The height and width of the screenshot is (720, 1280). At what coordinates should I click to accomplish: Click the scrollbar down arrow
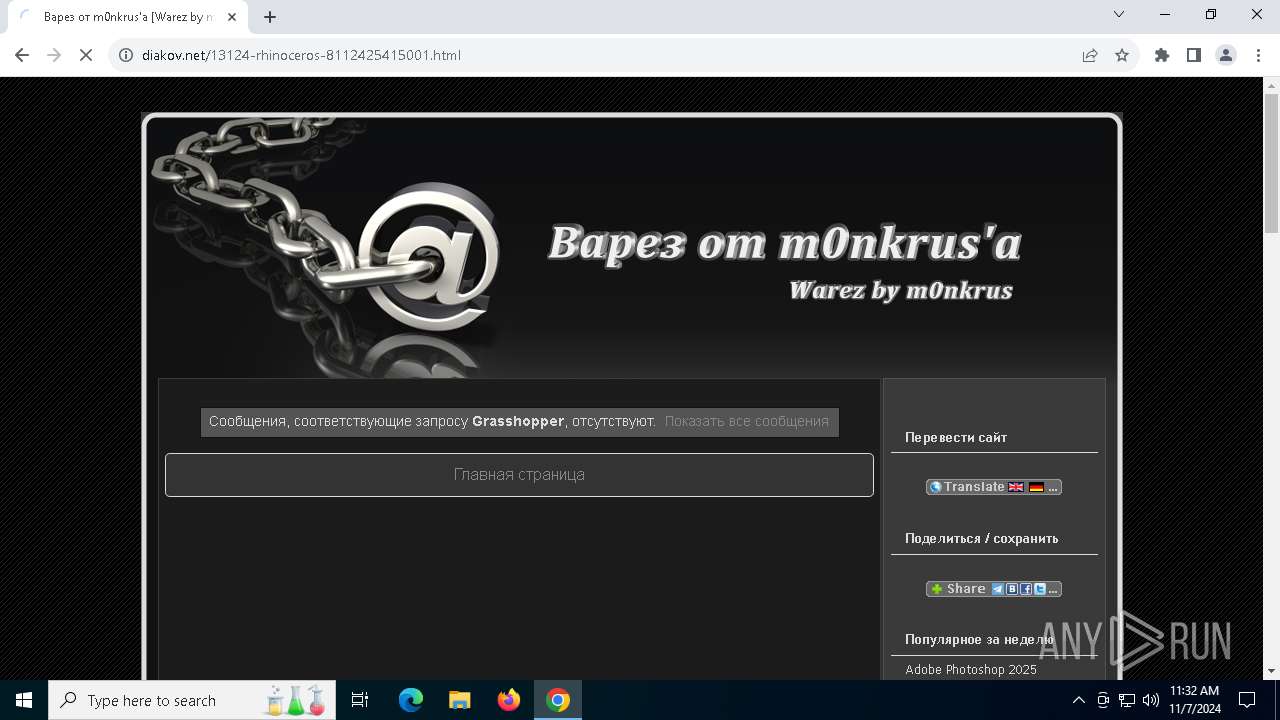(1271, 671)
